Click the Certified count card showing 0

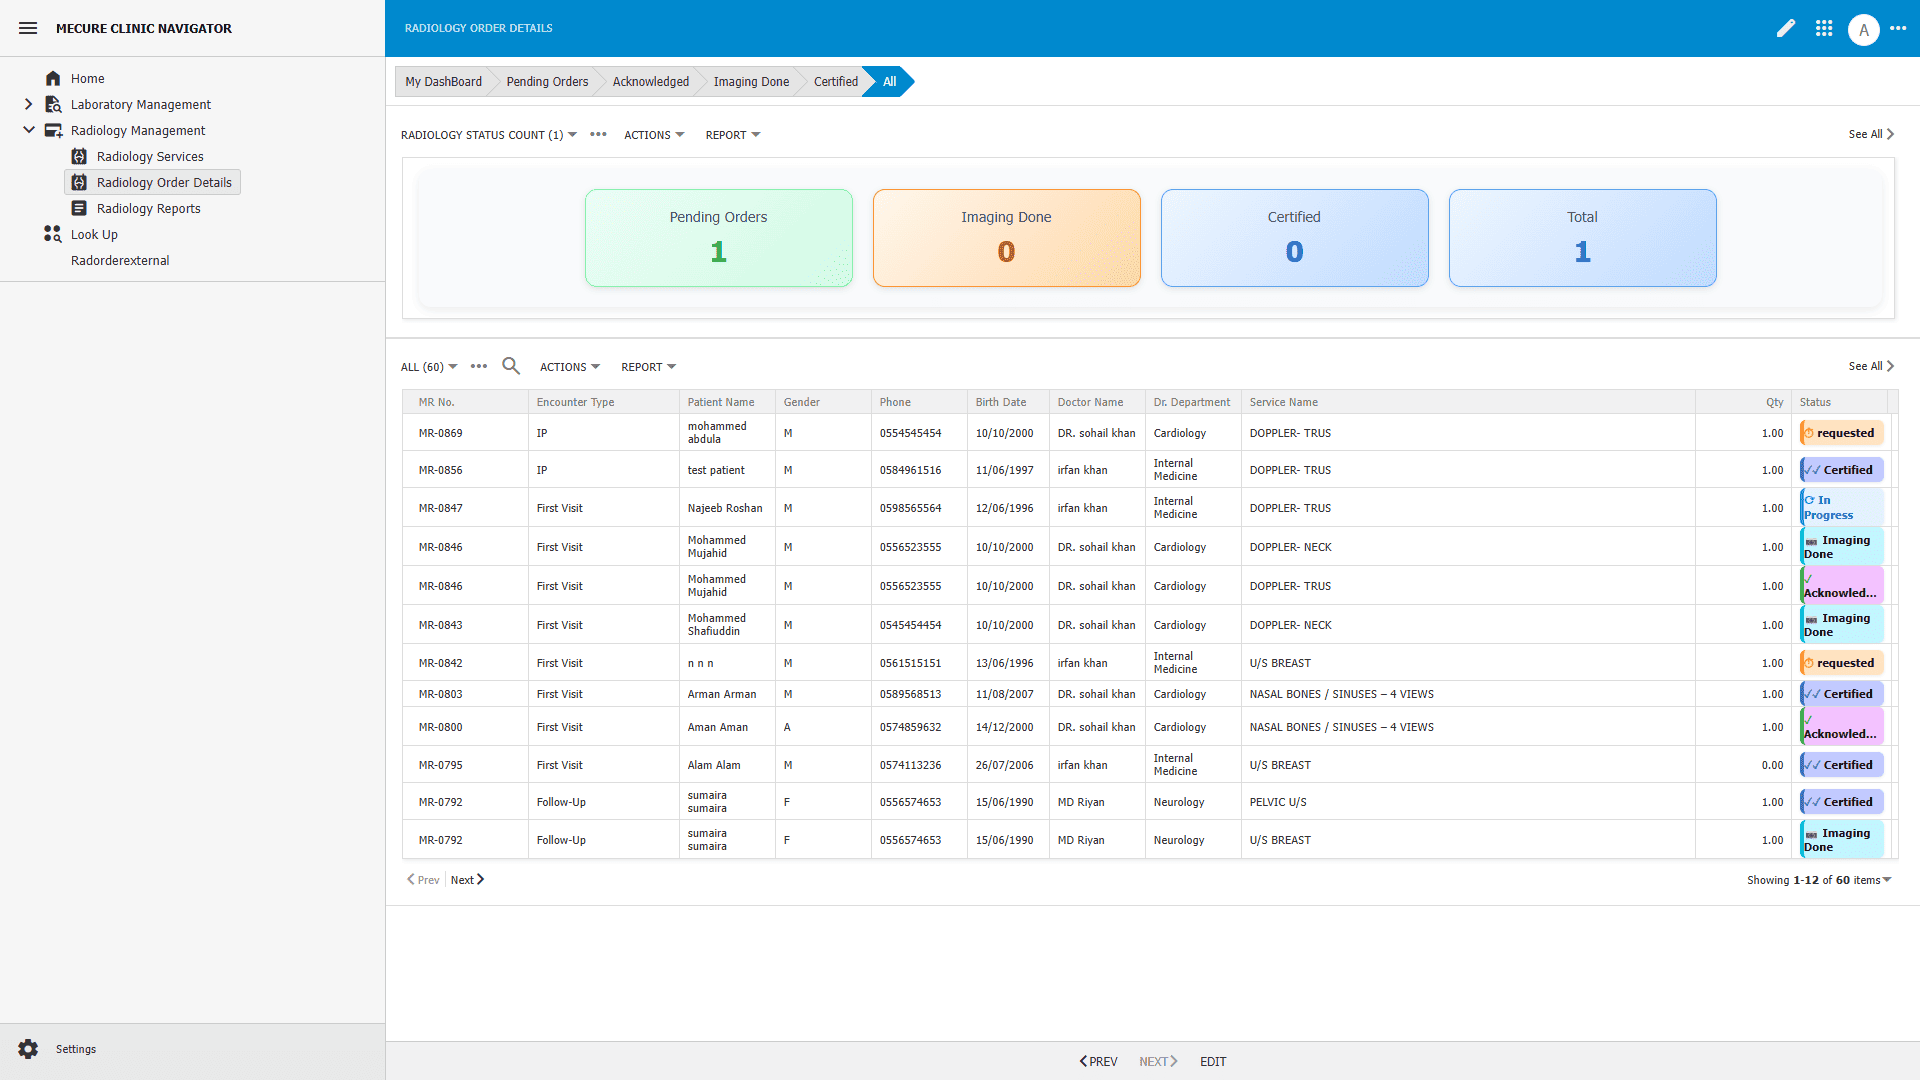pyautogui.click(x=1294, y=237)
